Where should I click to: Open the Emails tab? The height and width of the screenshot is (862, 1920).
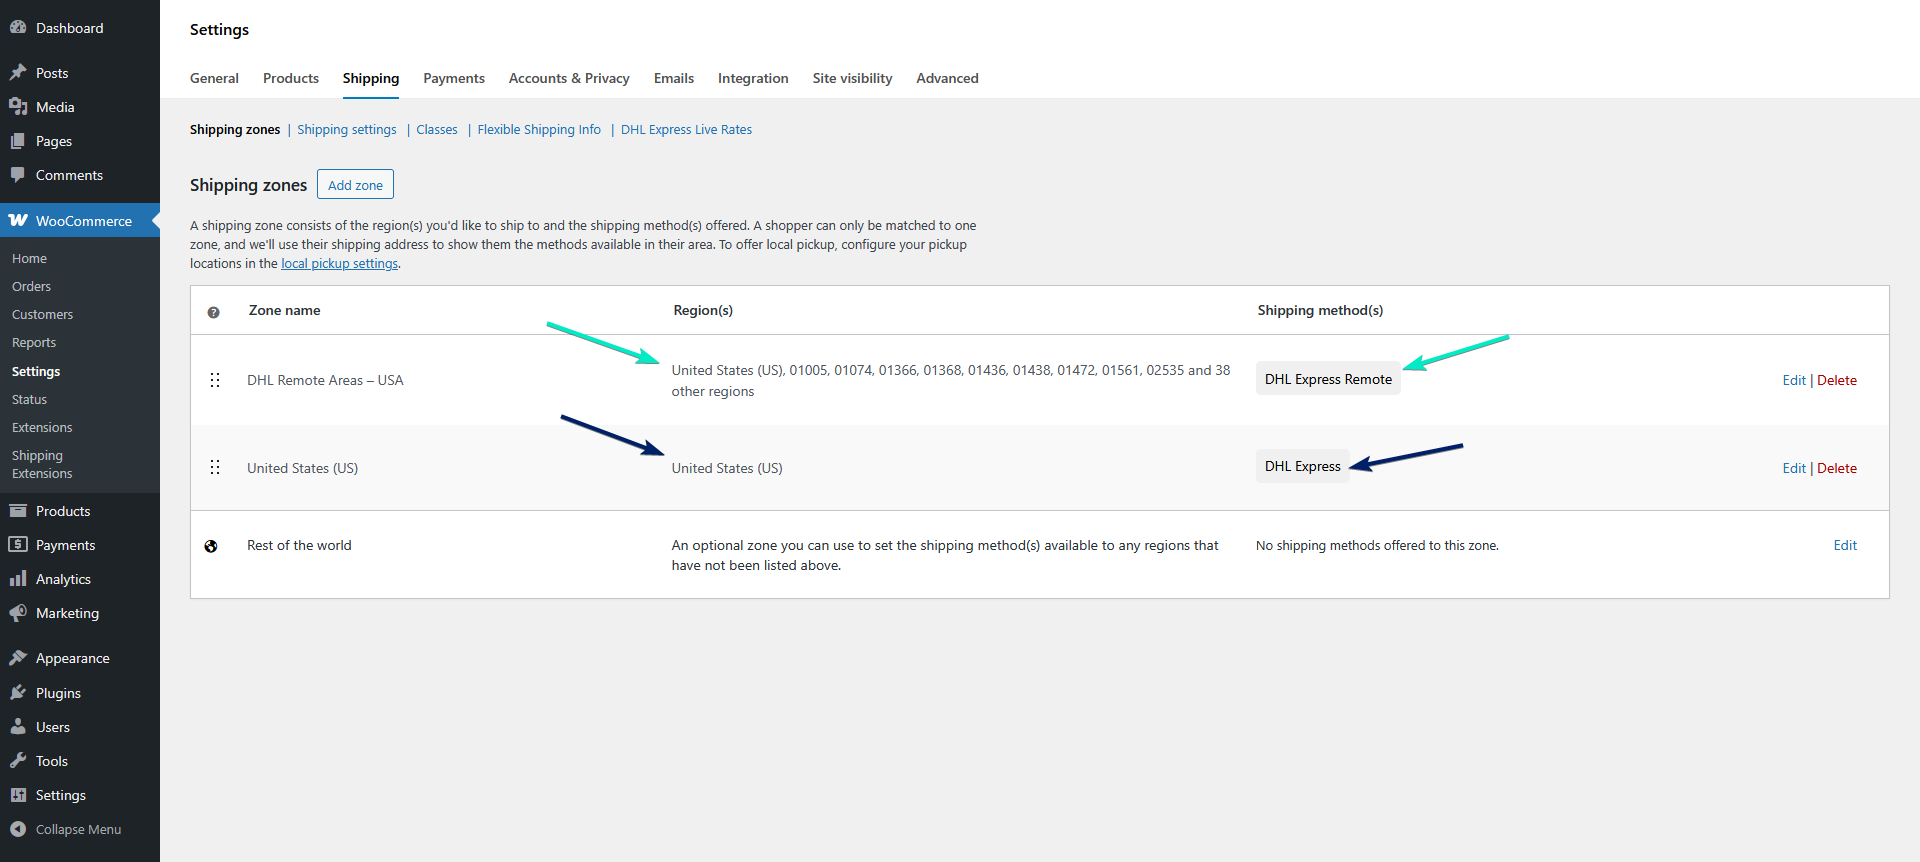(674, 78)
